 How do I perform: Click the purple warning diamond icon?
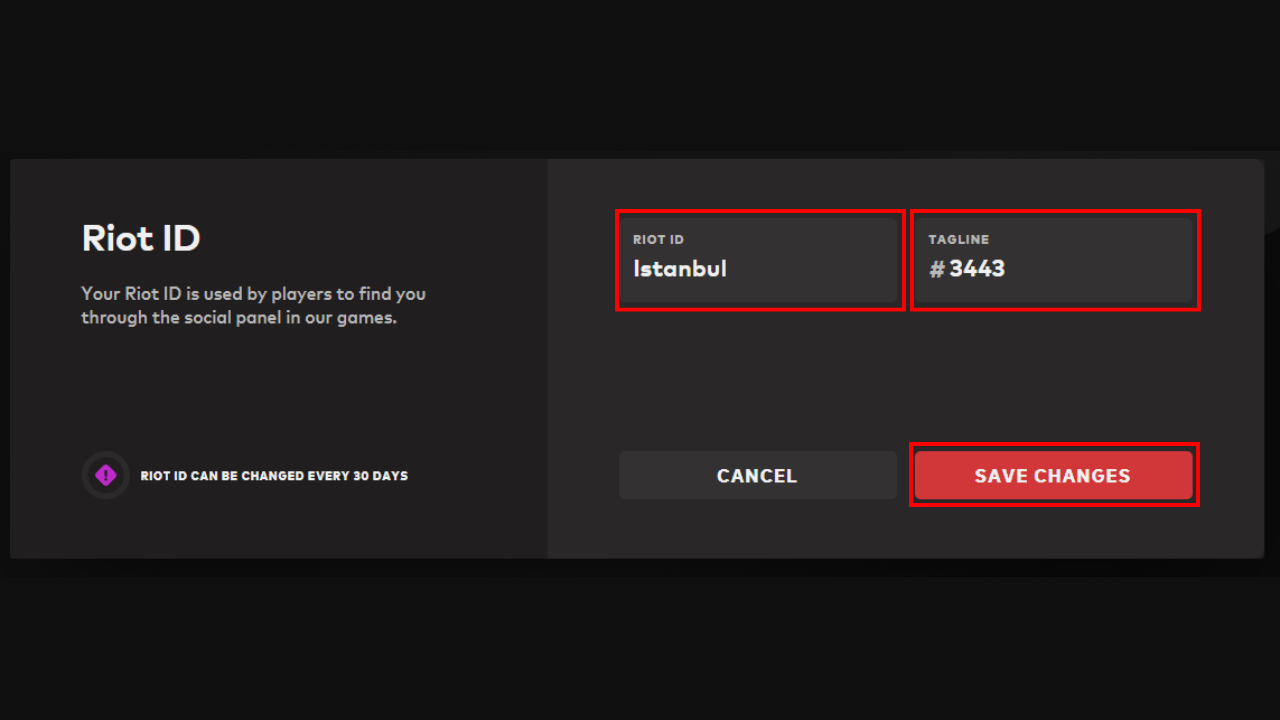click(106, 475)
